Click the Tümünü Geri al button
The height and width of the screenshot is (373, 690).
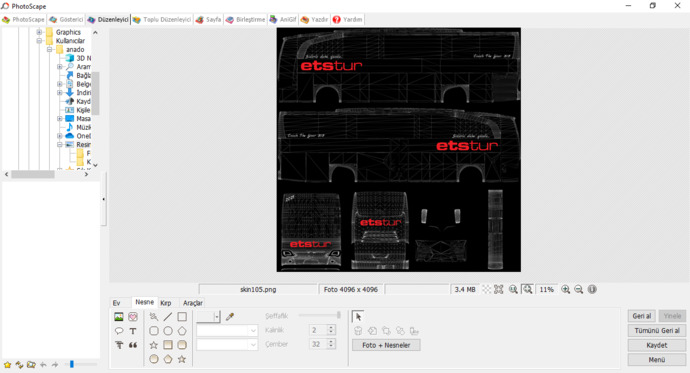click(x=657, y=330)
